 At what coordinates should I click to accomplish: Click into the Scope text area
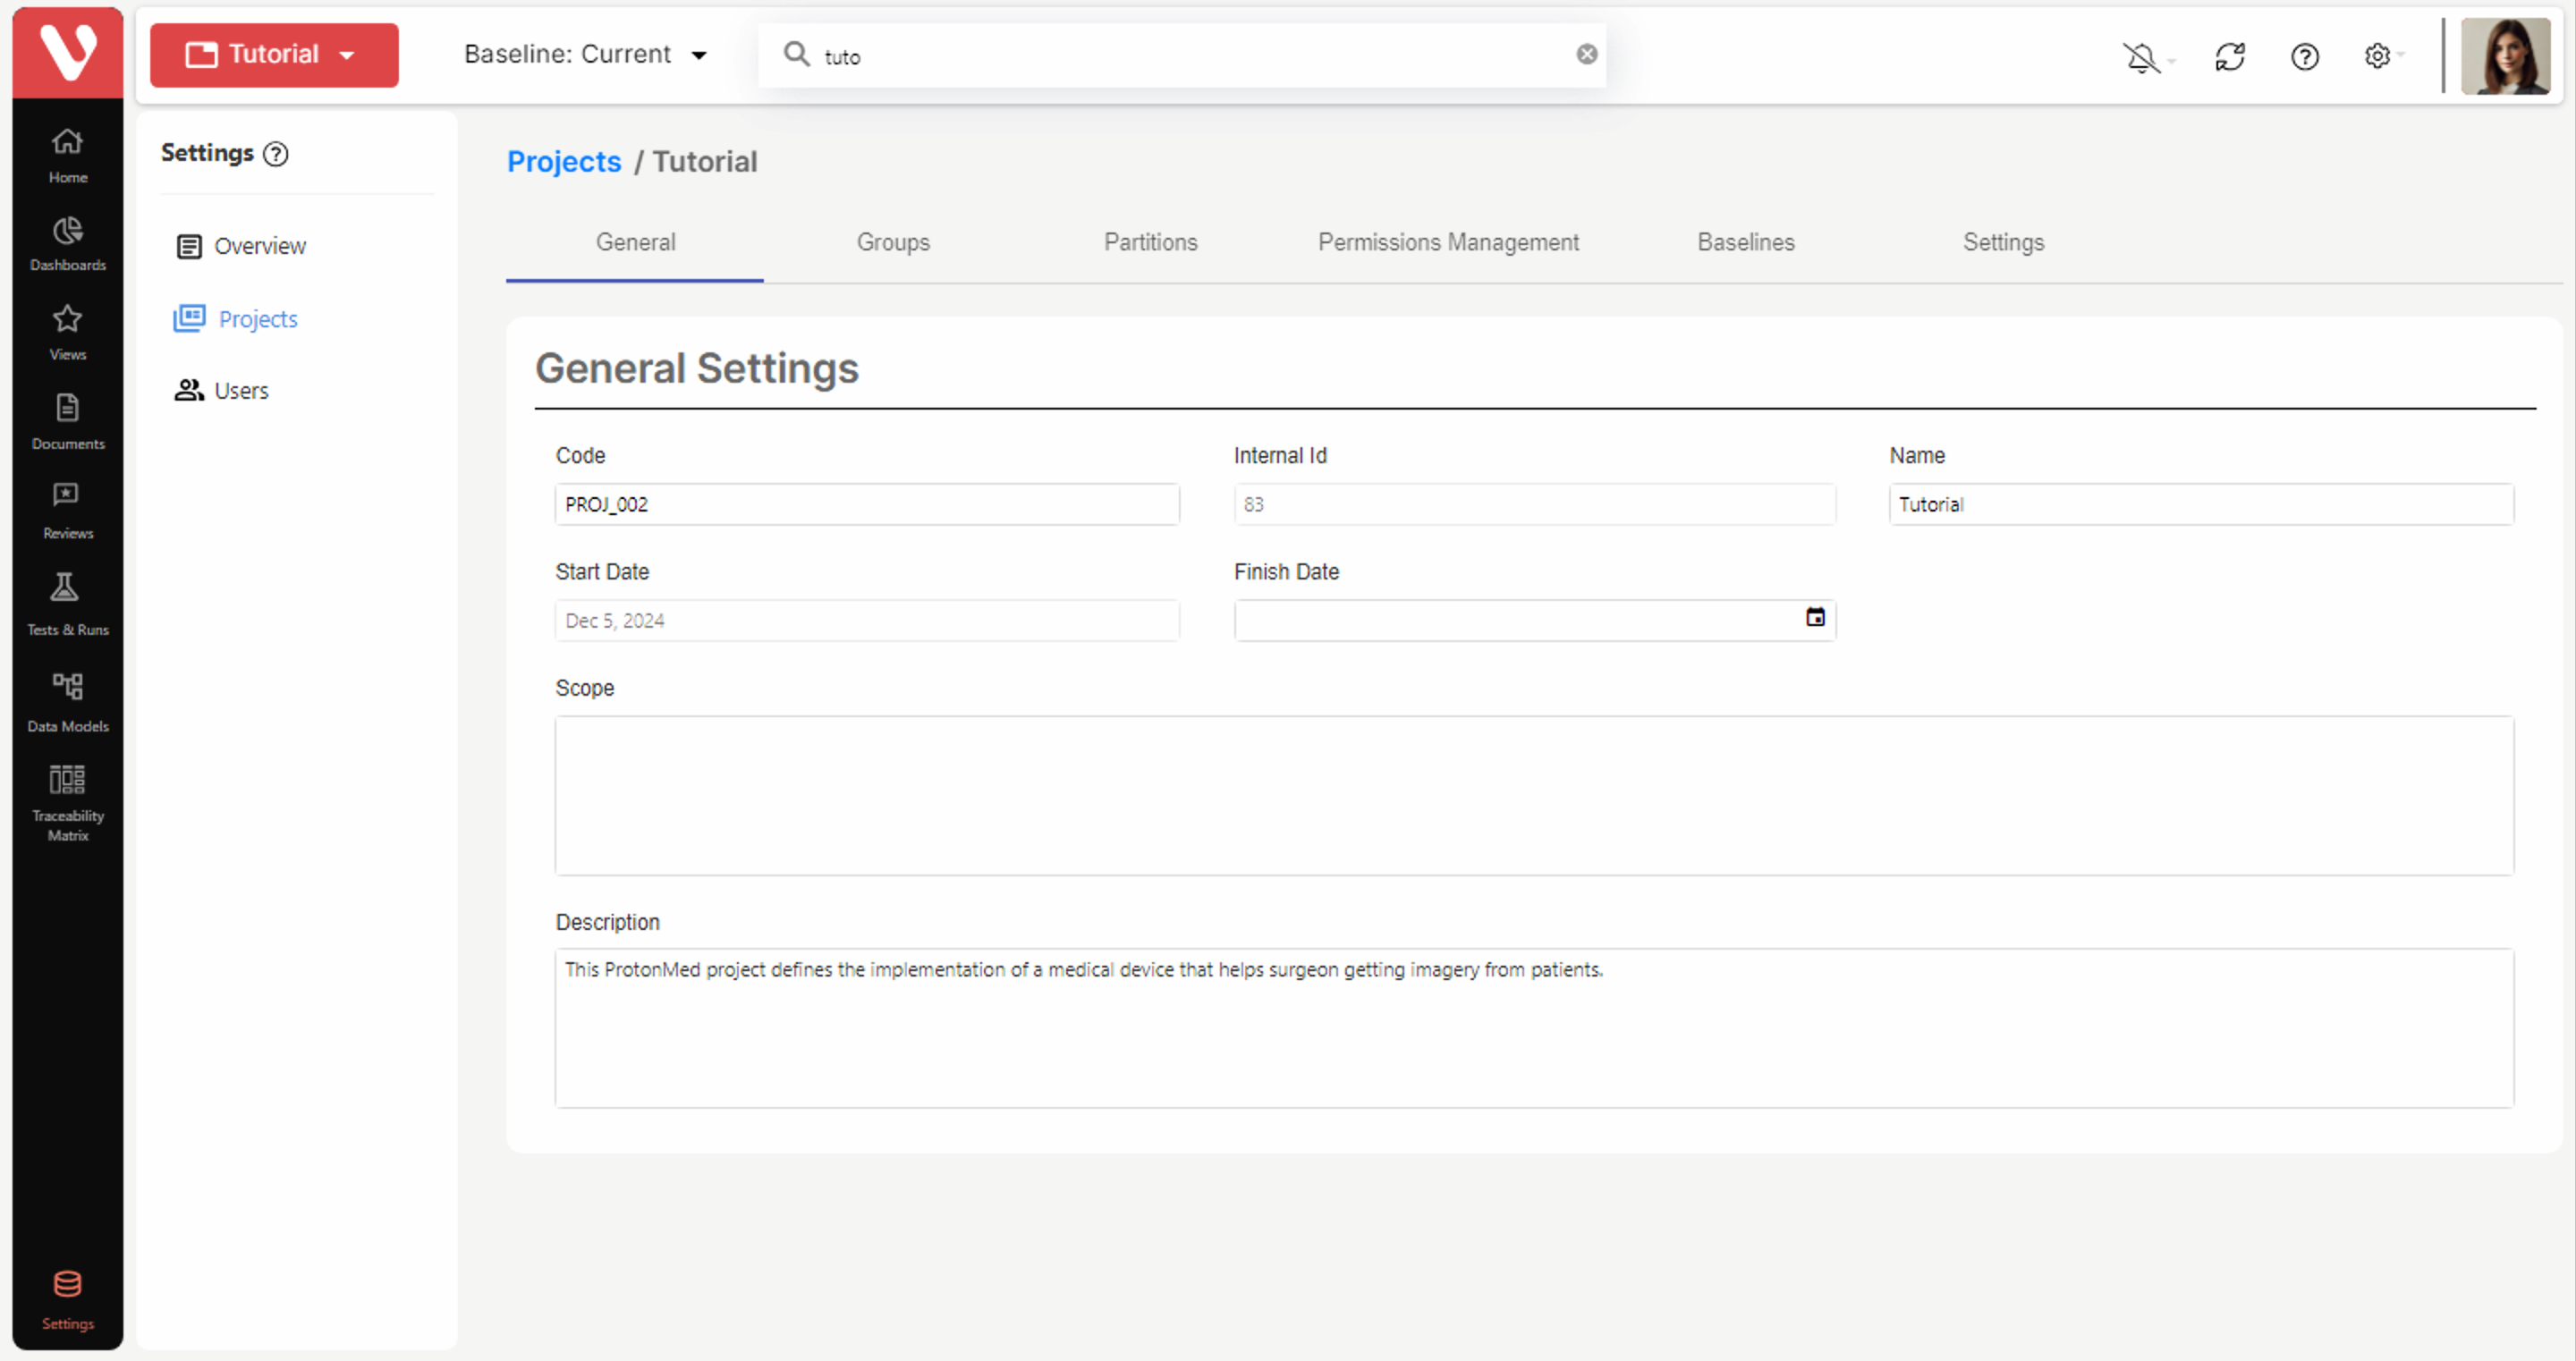[x=1533, y=796]
